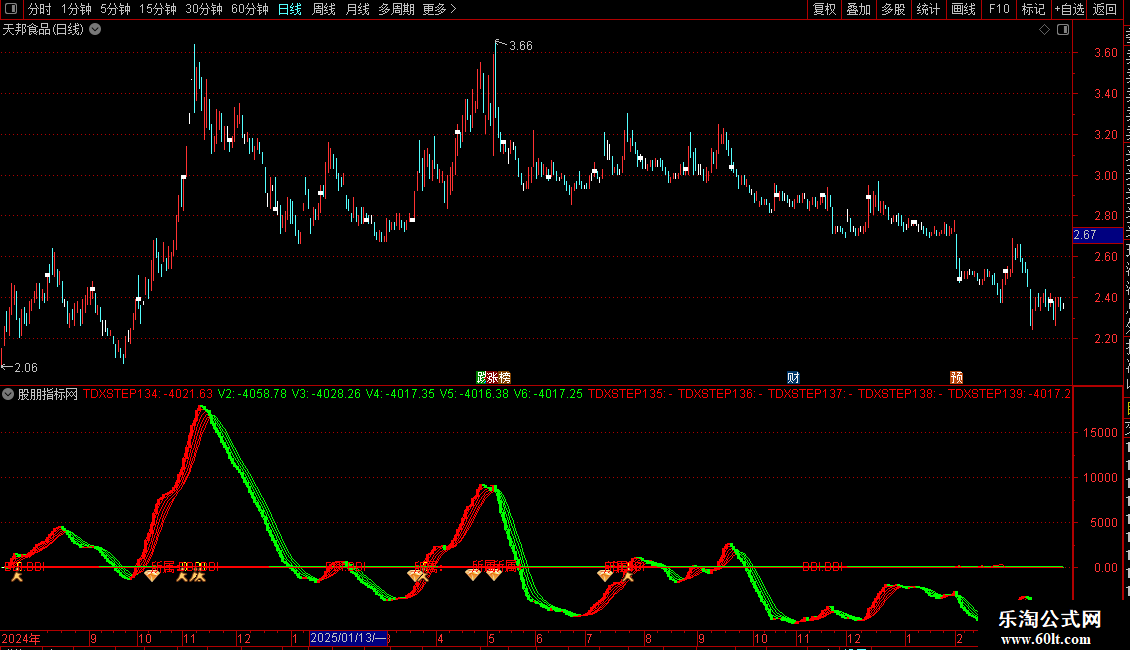The width and height of the screenshot is (1130, 650).
Task: Click the 标记 mark button
Action: (1033, 9)
